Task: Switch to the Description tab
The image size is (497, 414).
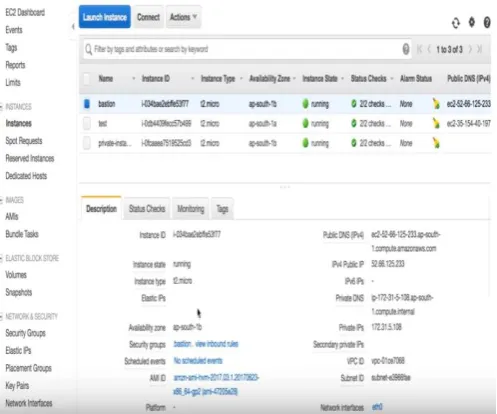Action: [101, 209]
